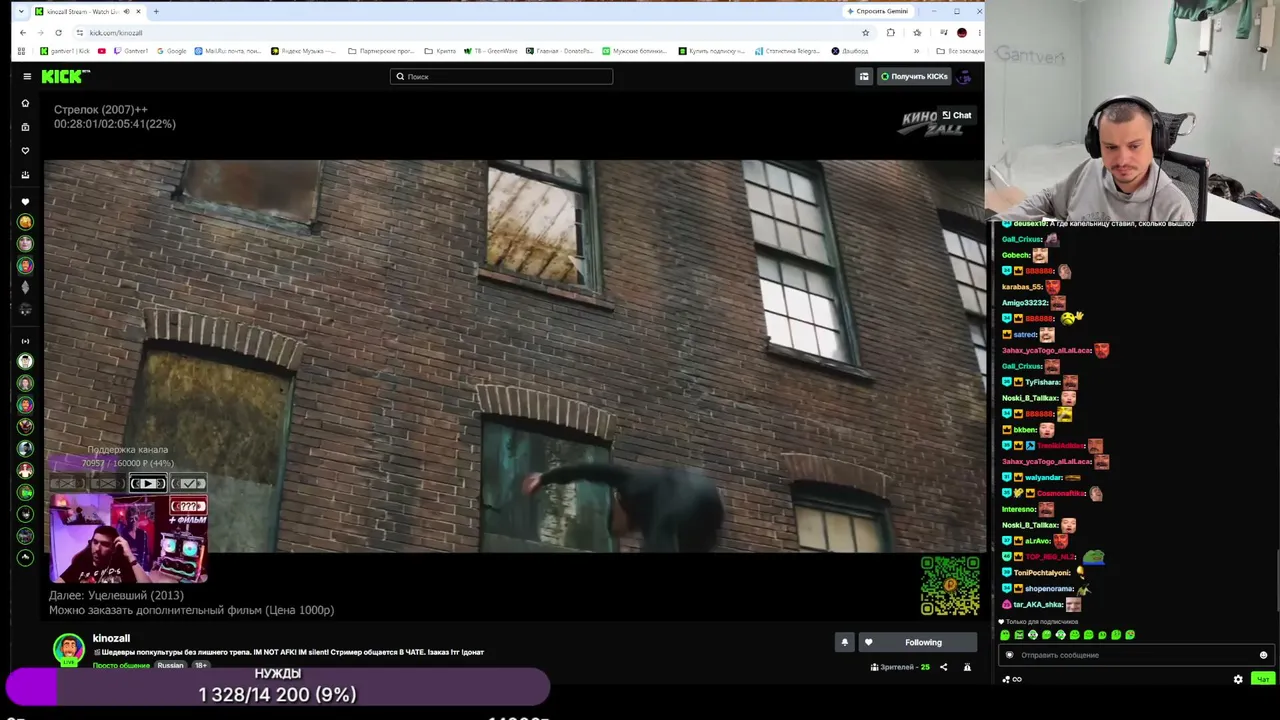Pick the first green subscriber emote
Viewport: 1280px width, 720px height.
[x=1005, y=635]
